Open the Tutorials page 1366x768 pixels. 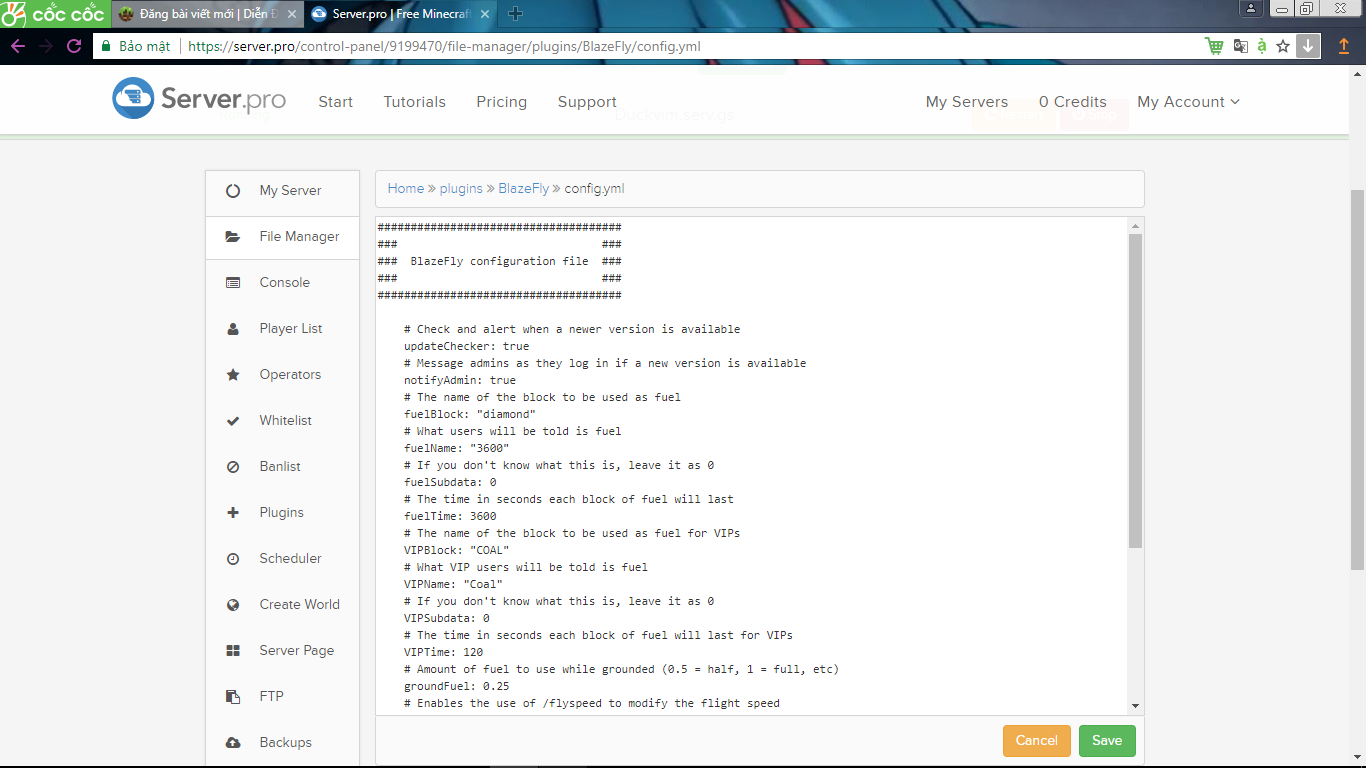[414, 102]
